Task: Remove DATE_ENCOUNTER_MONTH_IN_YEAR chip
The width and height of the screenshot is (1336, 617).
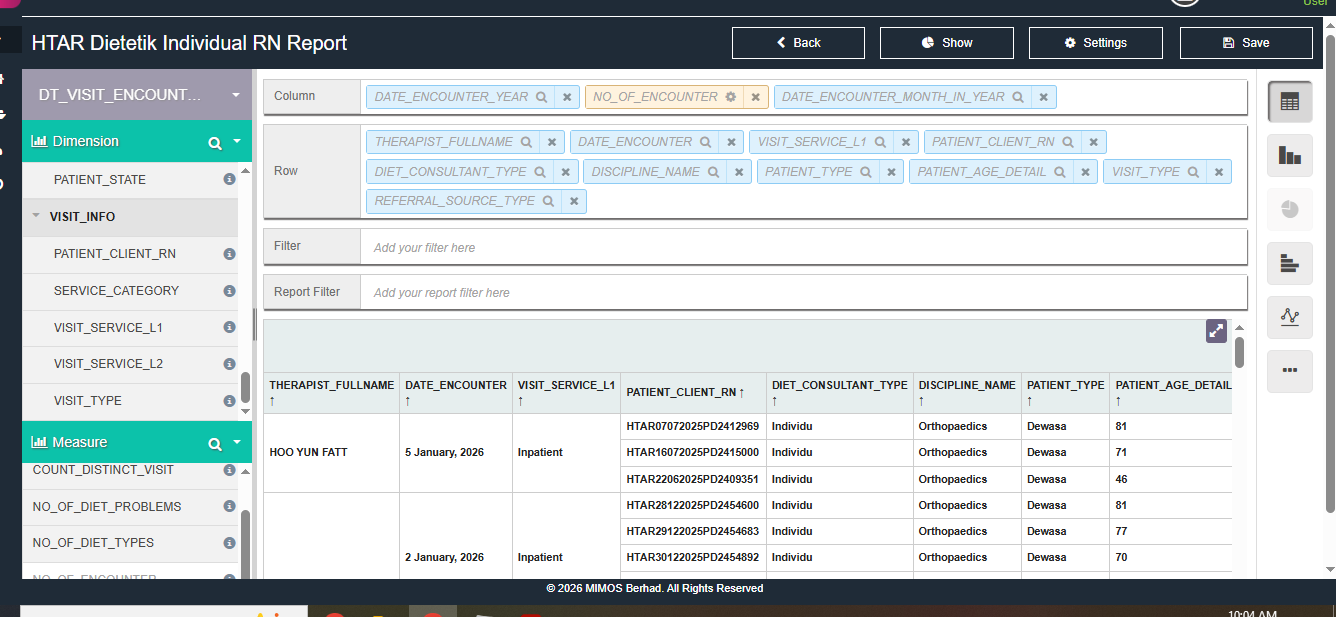Action: [x=1044, y=97]
